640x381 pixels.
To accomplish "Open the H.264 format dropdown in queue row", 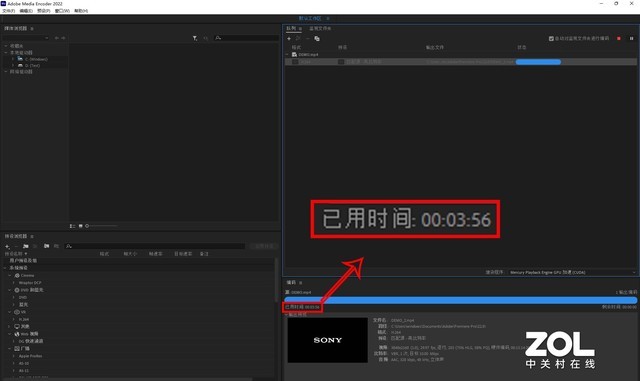I will (296, 62).
